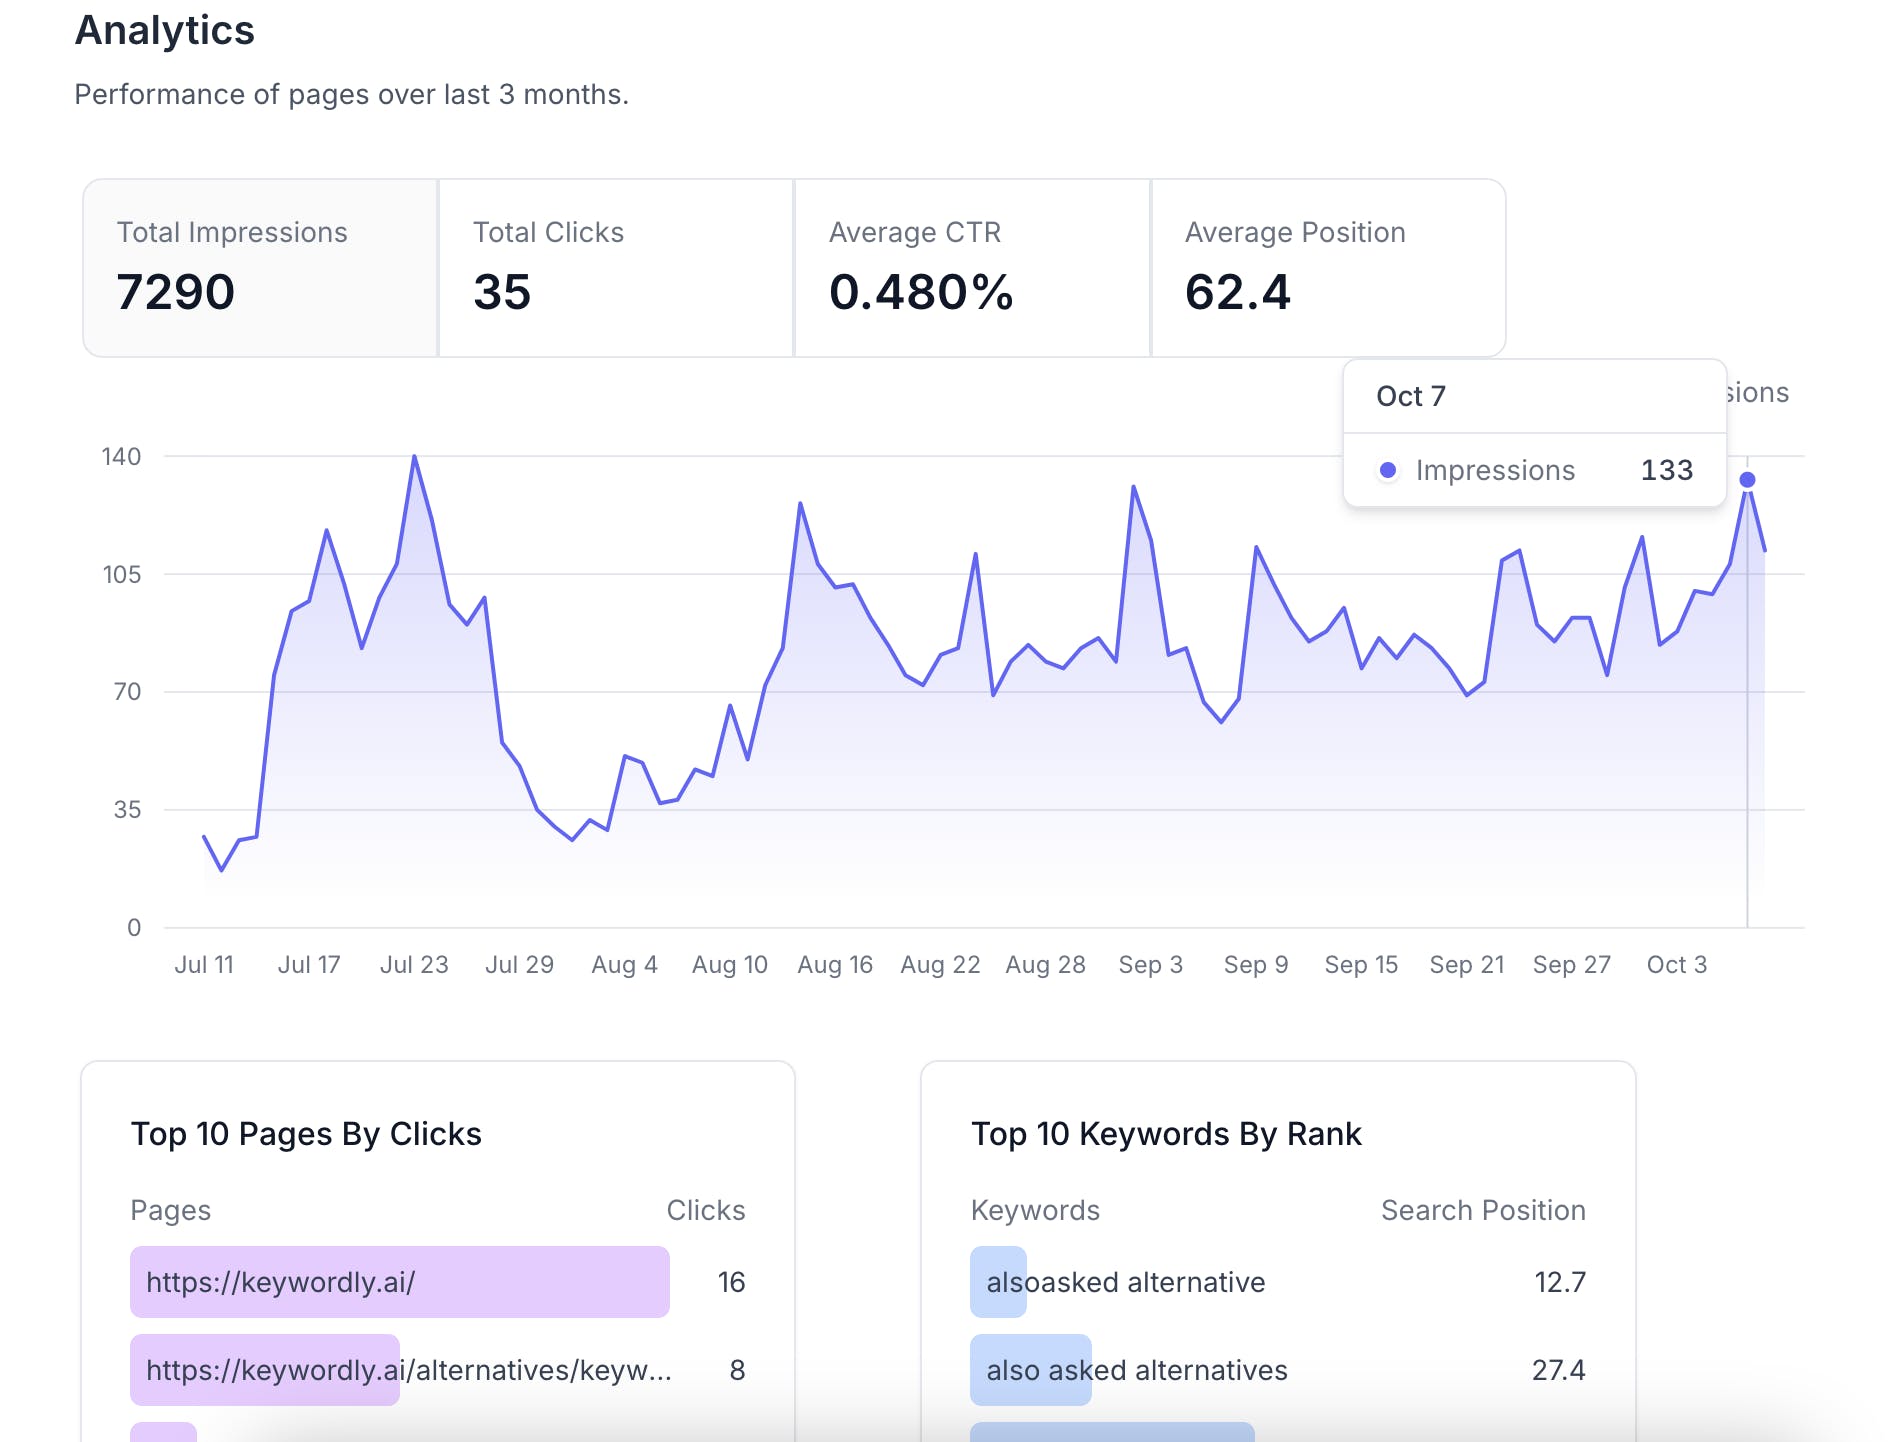Click the 133 impressions tooltip value
This screenshot has height=1442, width=1894.
point(1667,470)
